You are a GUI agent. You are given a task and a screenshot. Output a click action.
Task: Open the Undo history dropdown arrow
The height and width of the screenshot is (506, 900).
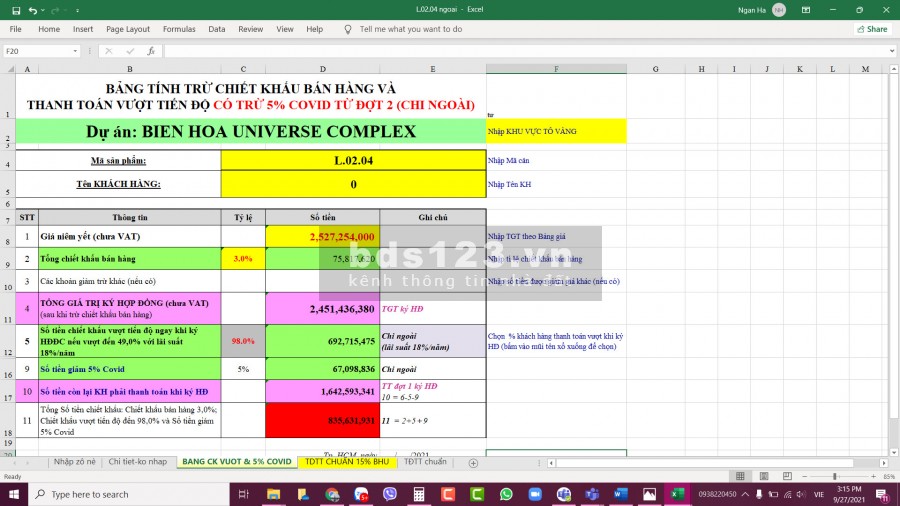pos(43,10)
